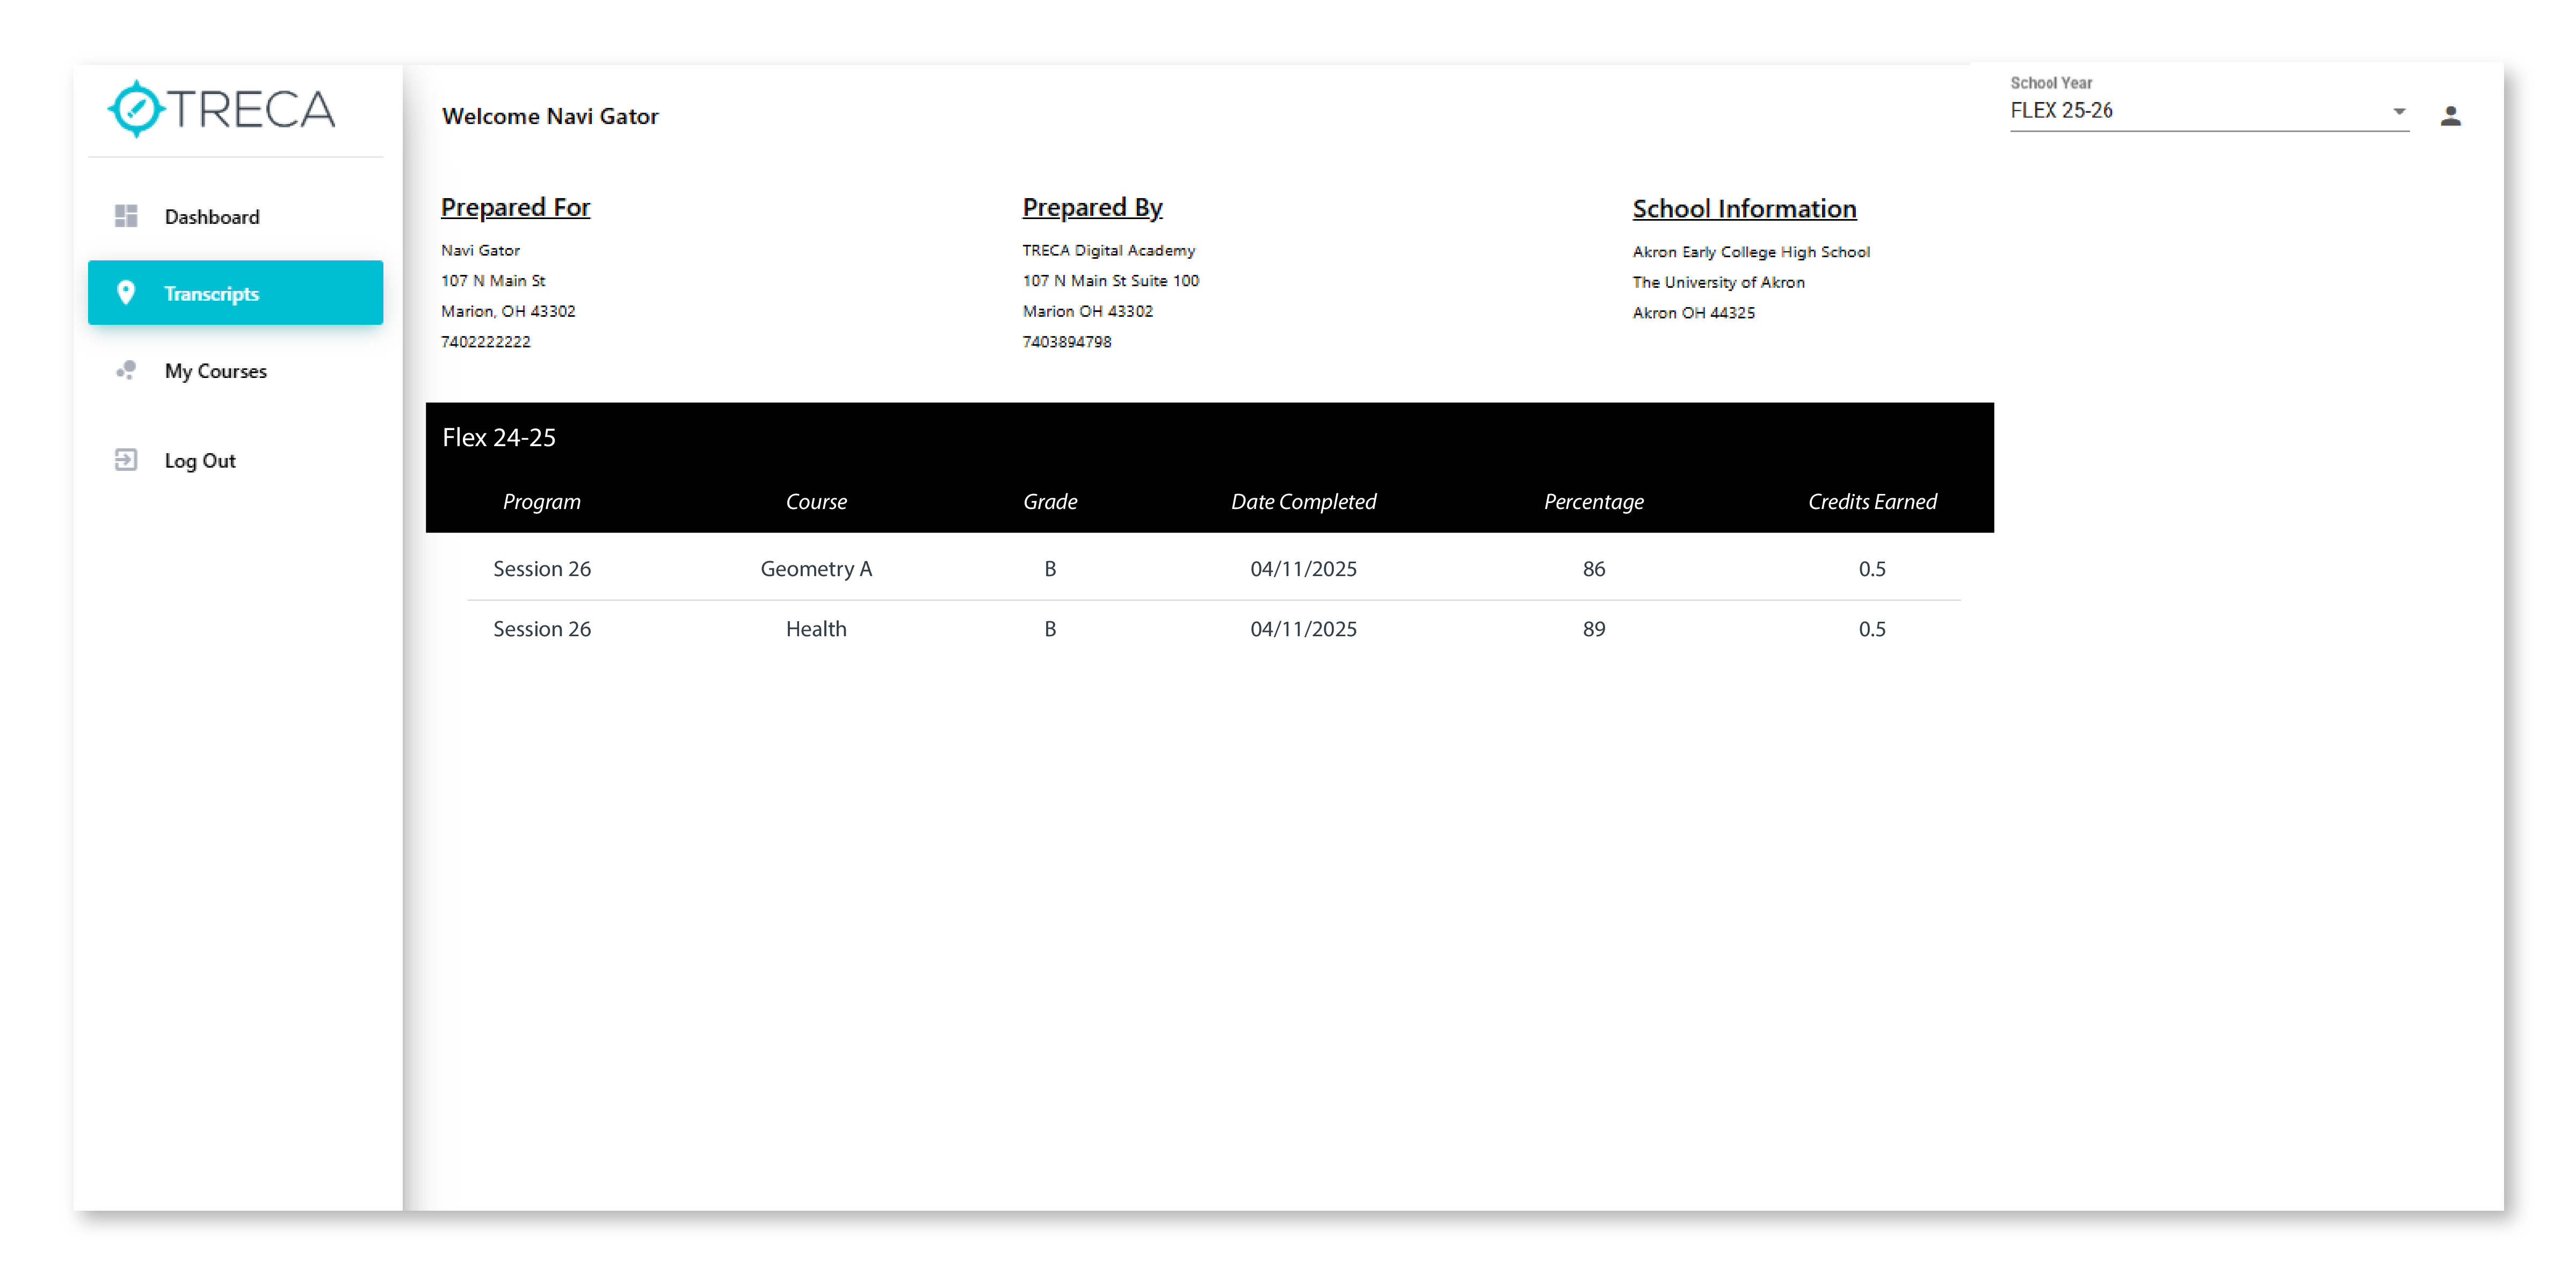2576x1273 pixels.
Task: Click the Geometry A course row
Action: point(816,568)
